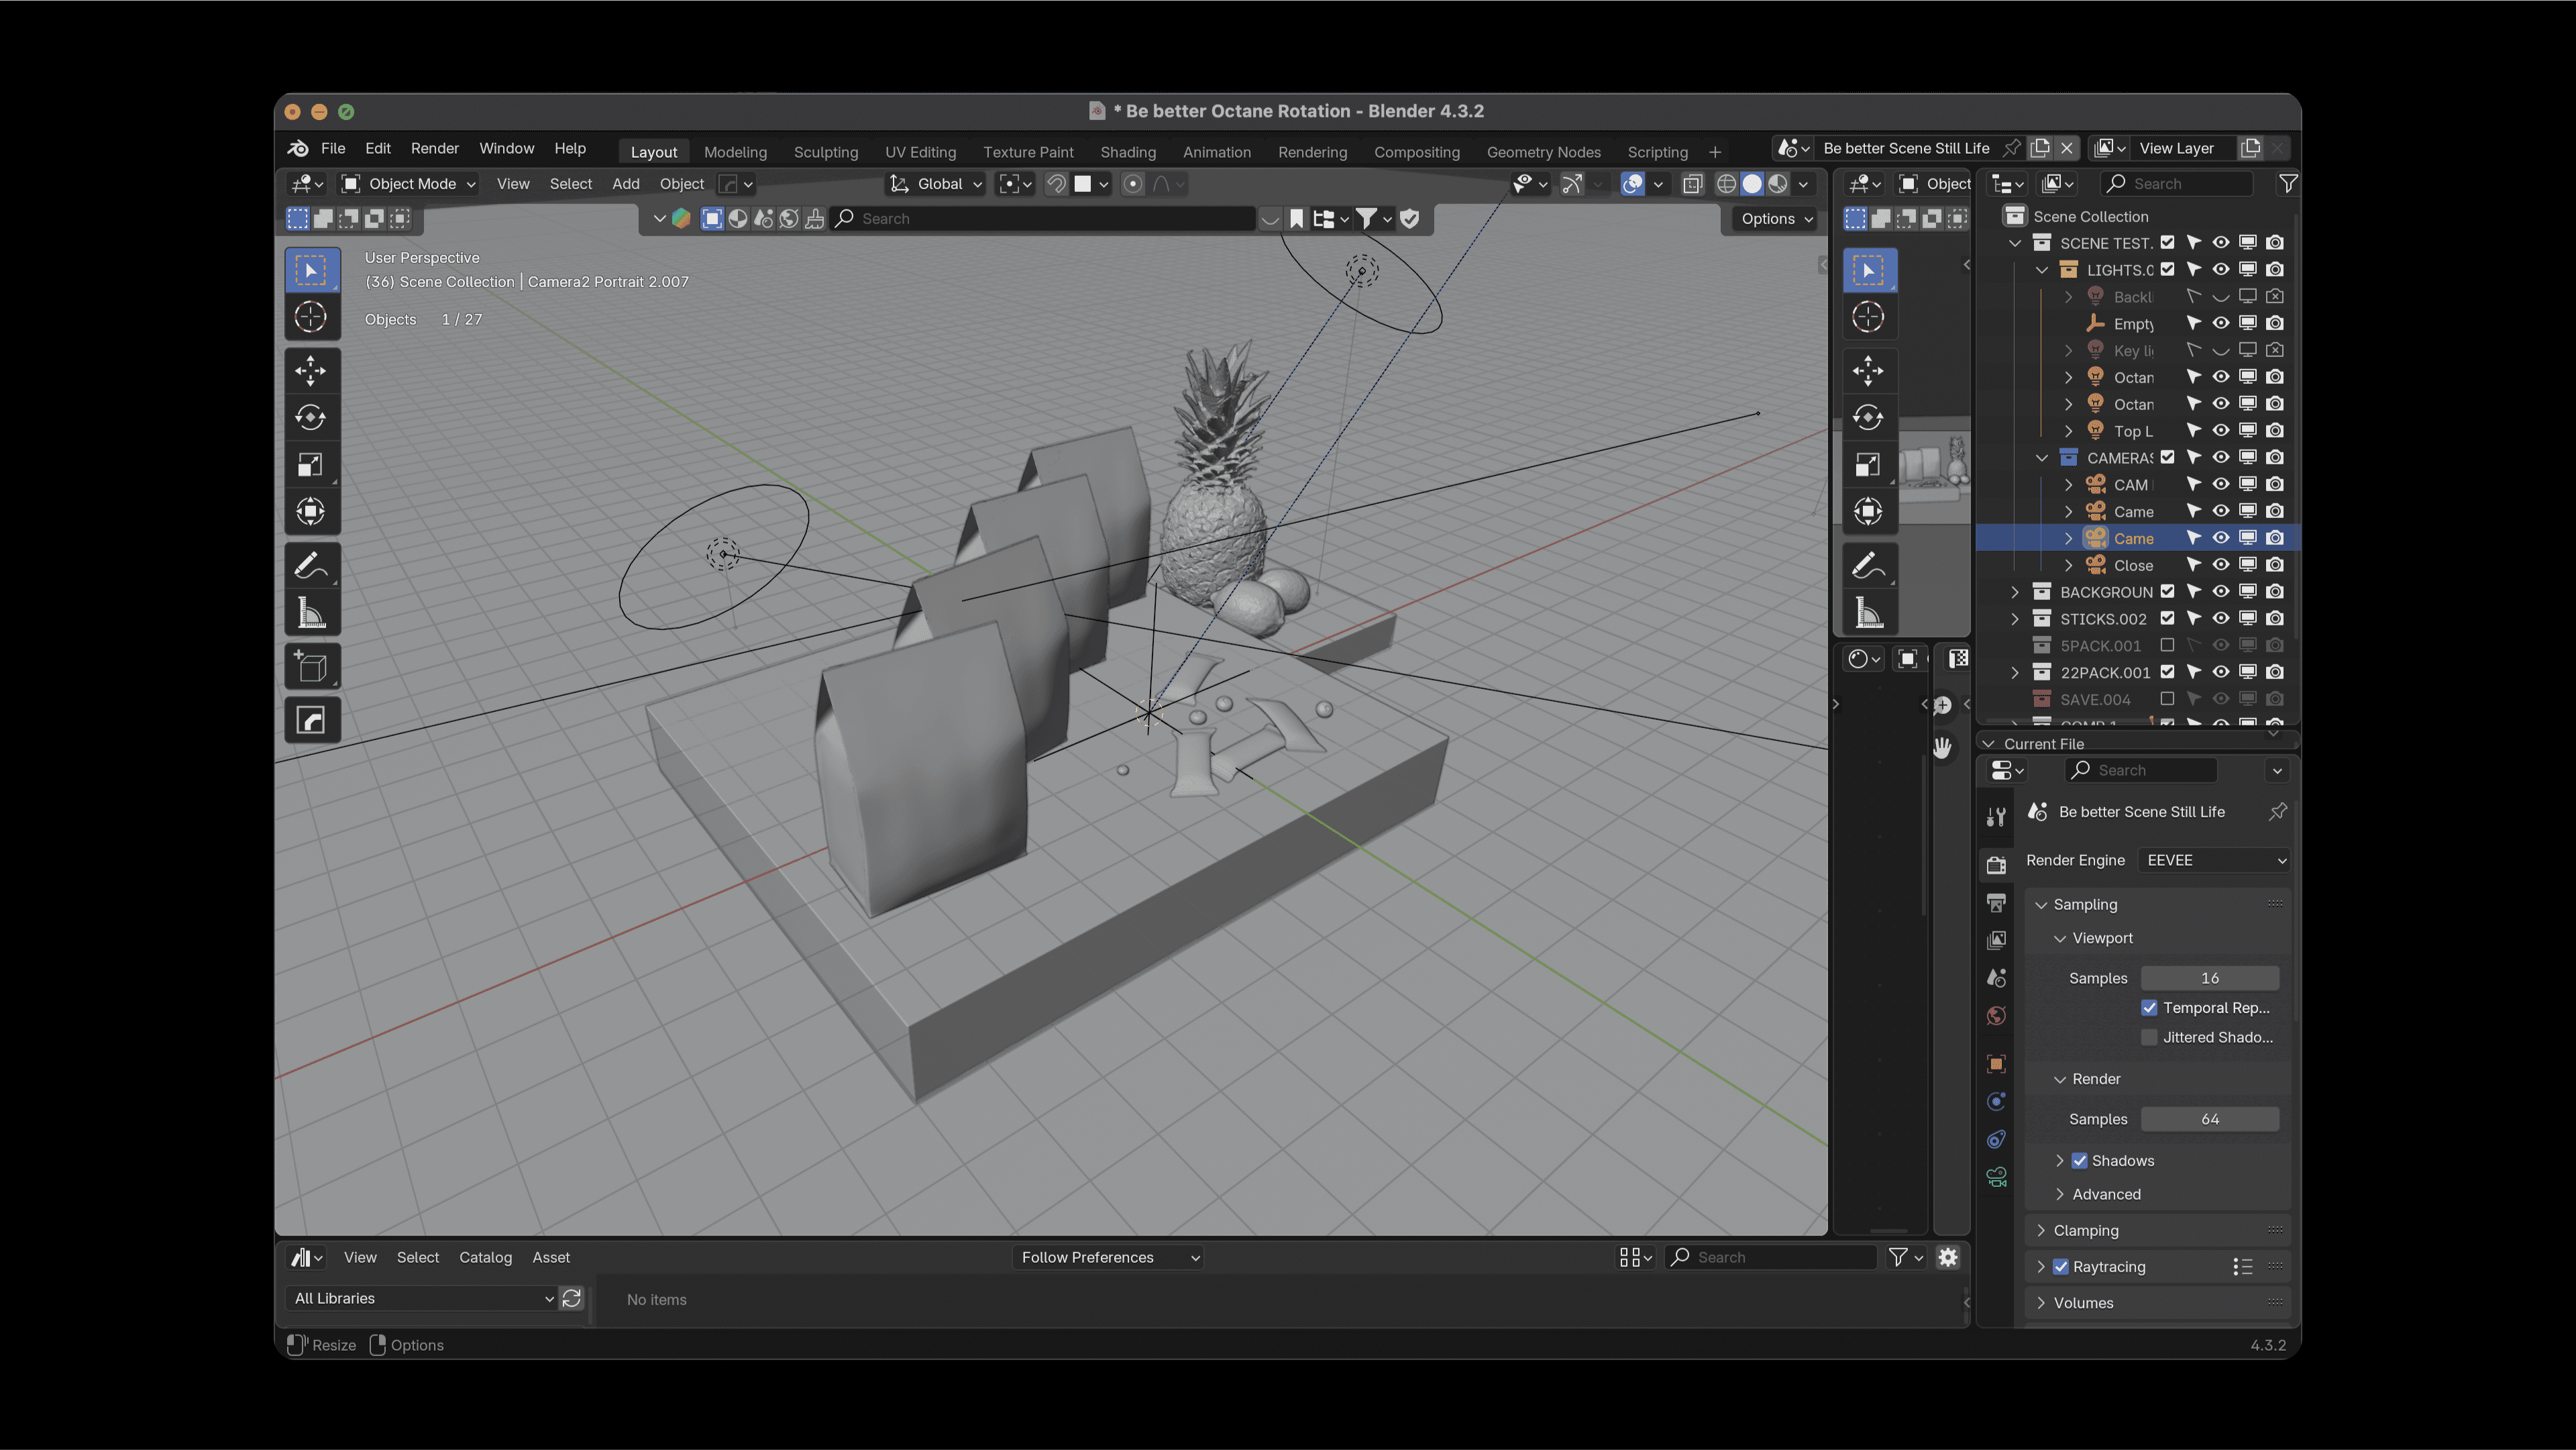
Task: Switch viewport shading to Wireframe
Action: pos(1726,184)
